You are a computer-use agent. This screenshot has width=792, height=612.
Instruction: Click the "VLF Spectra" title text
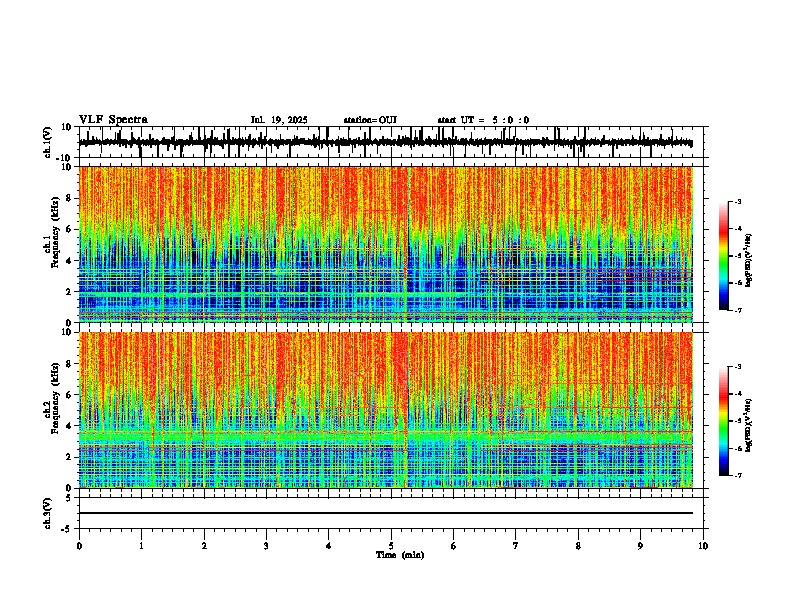click(x=113, y=120)
